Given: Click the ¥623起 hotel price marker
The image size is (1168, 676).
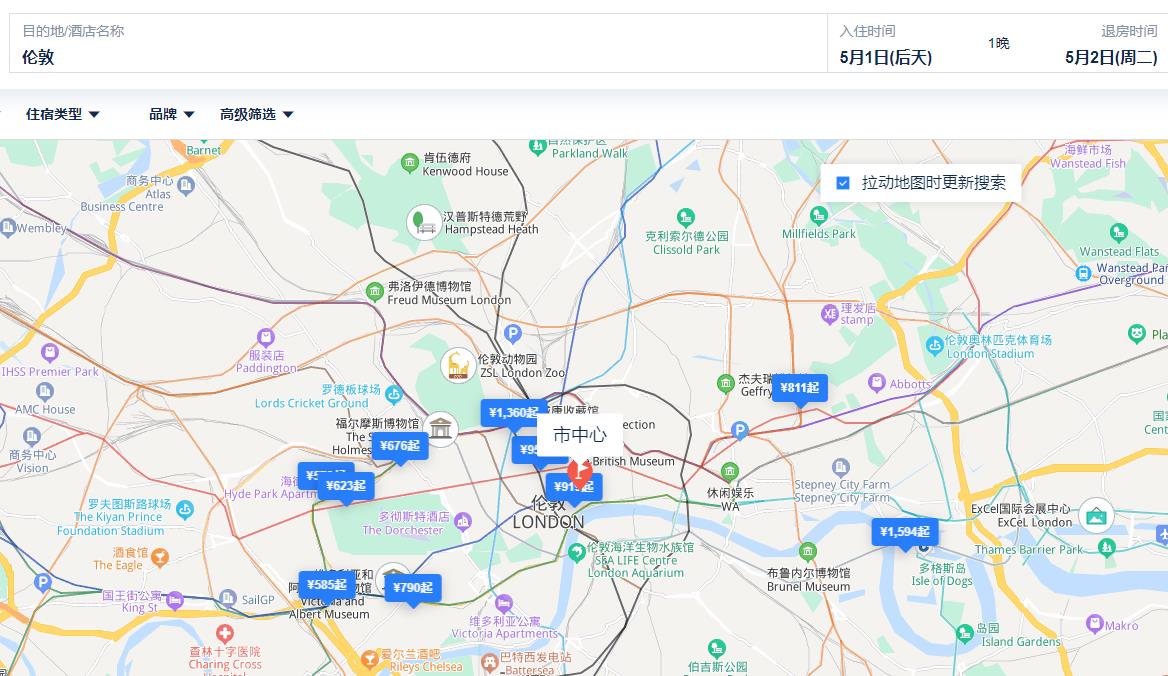Looking at the screenshot, I should (x=346, y=486).
